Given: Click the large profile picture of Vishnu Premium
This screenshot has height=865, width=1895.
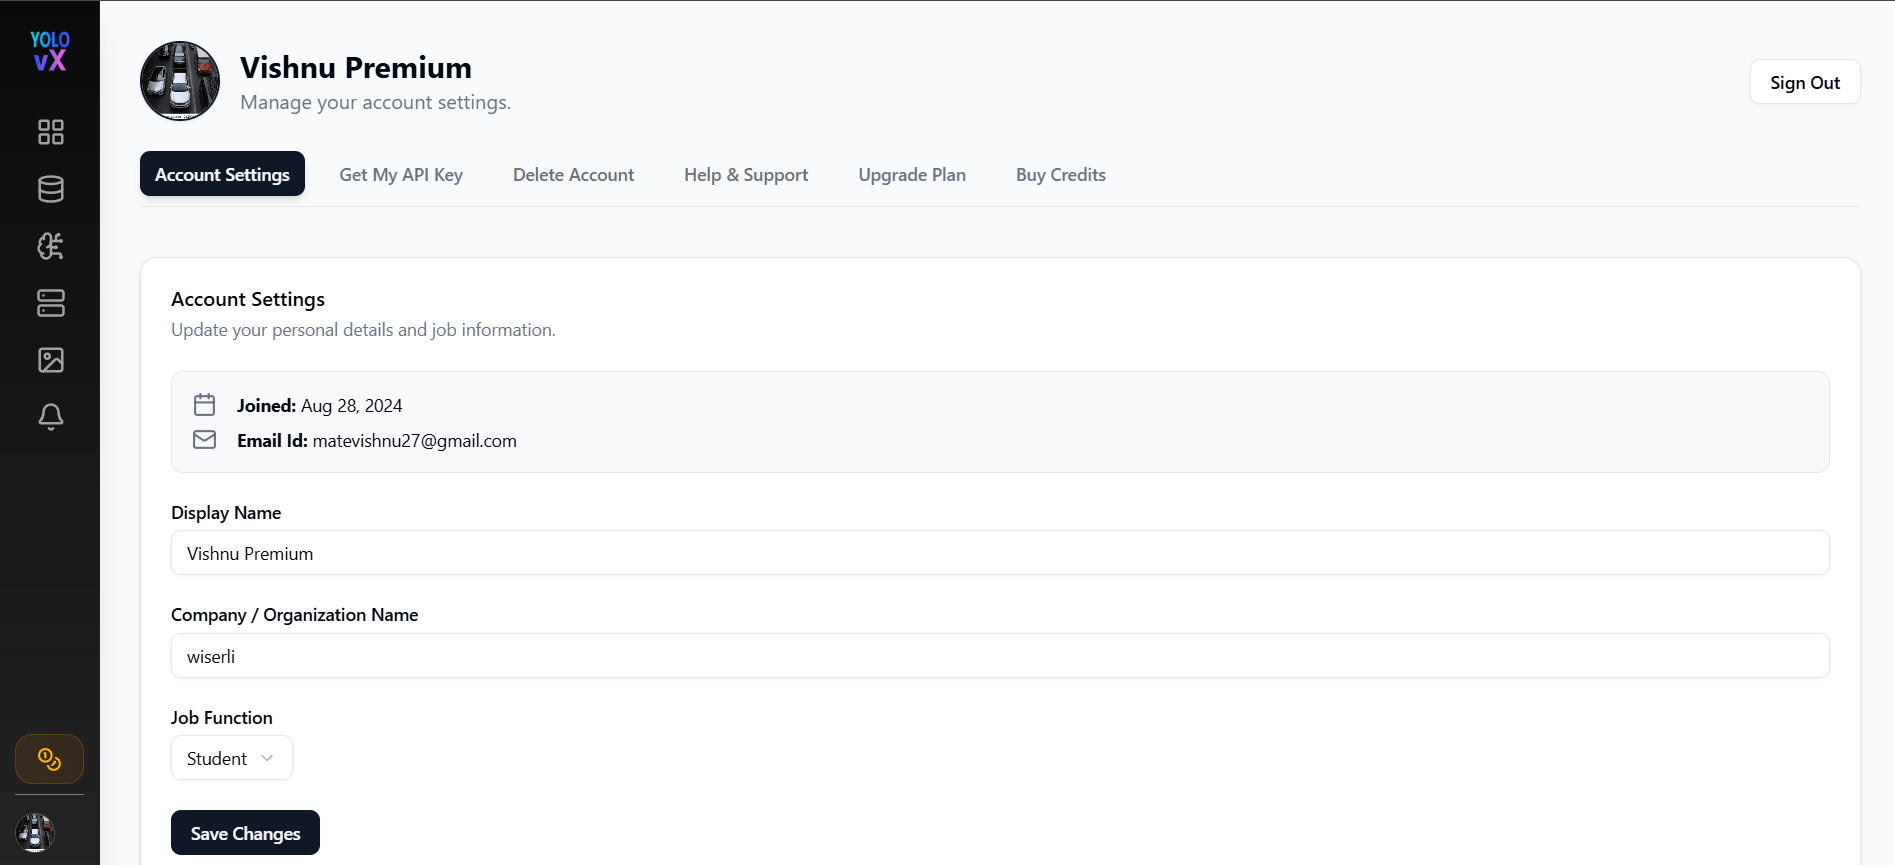Looking at the screenshot, I should 180,81.
